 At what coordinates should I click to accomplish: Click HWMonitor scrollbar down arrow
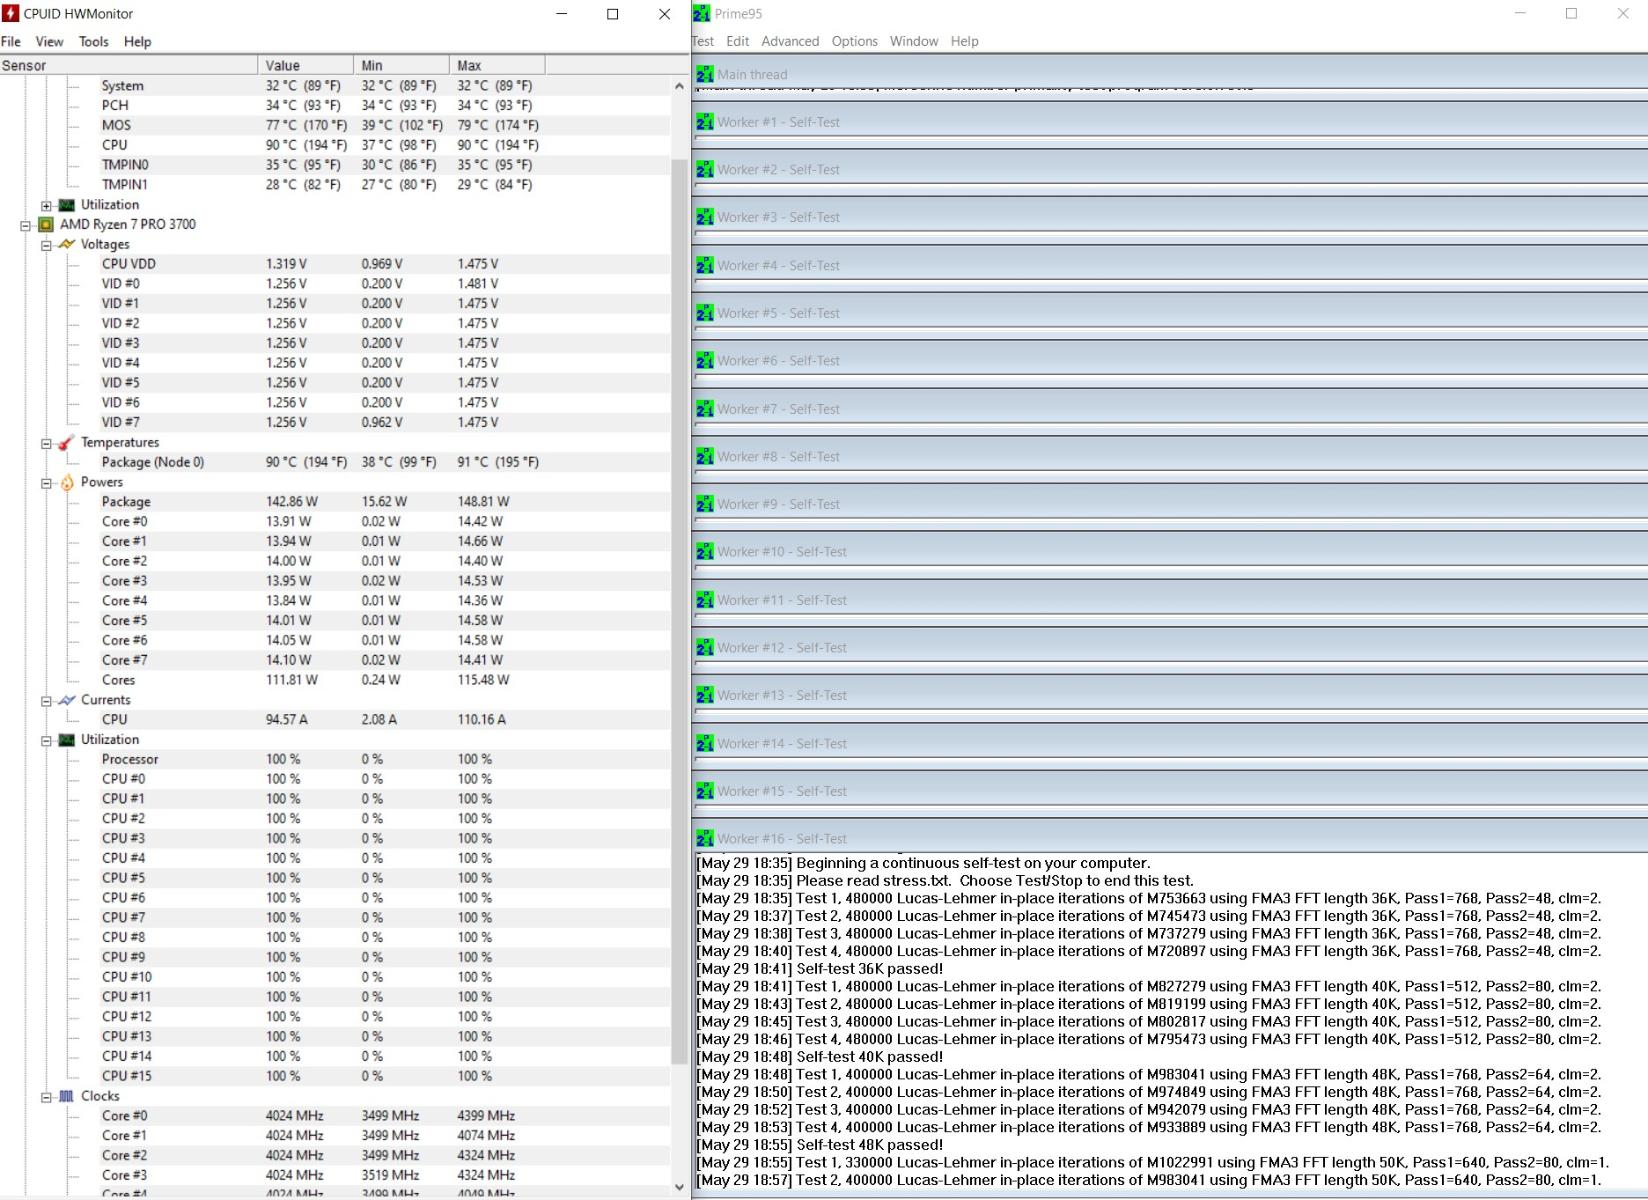tap(680, 1187)
